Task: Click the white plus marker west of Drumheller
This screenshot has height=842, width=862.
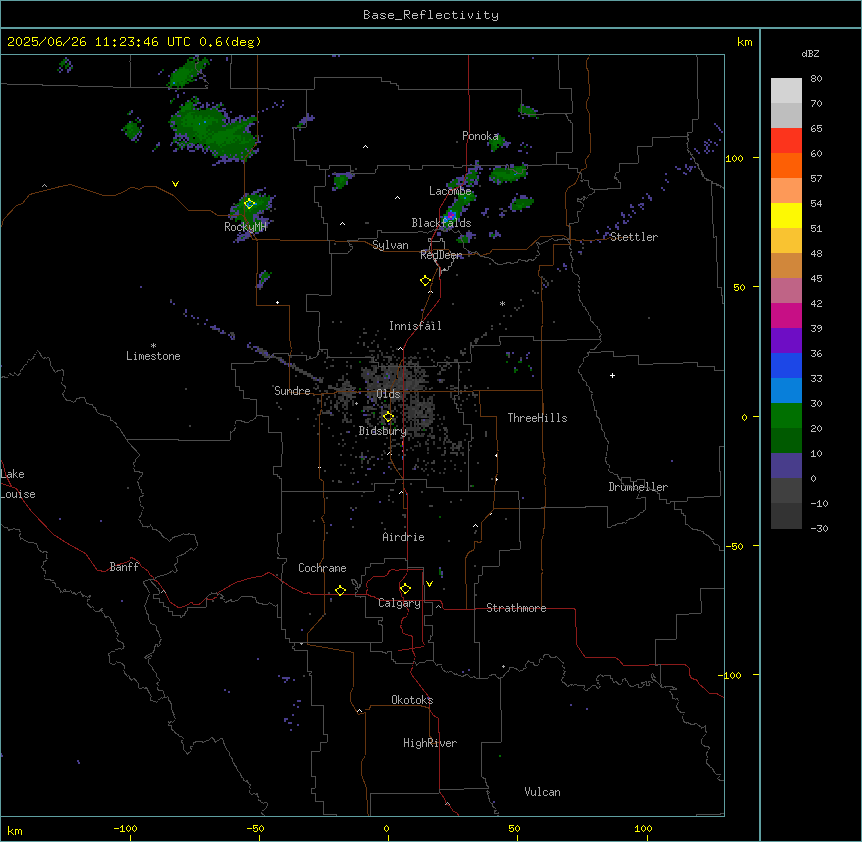Action: pyautogui.click(x=612, y=375)
